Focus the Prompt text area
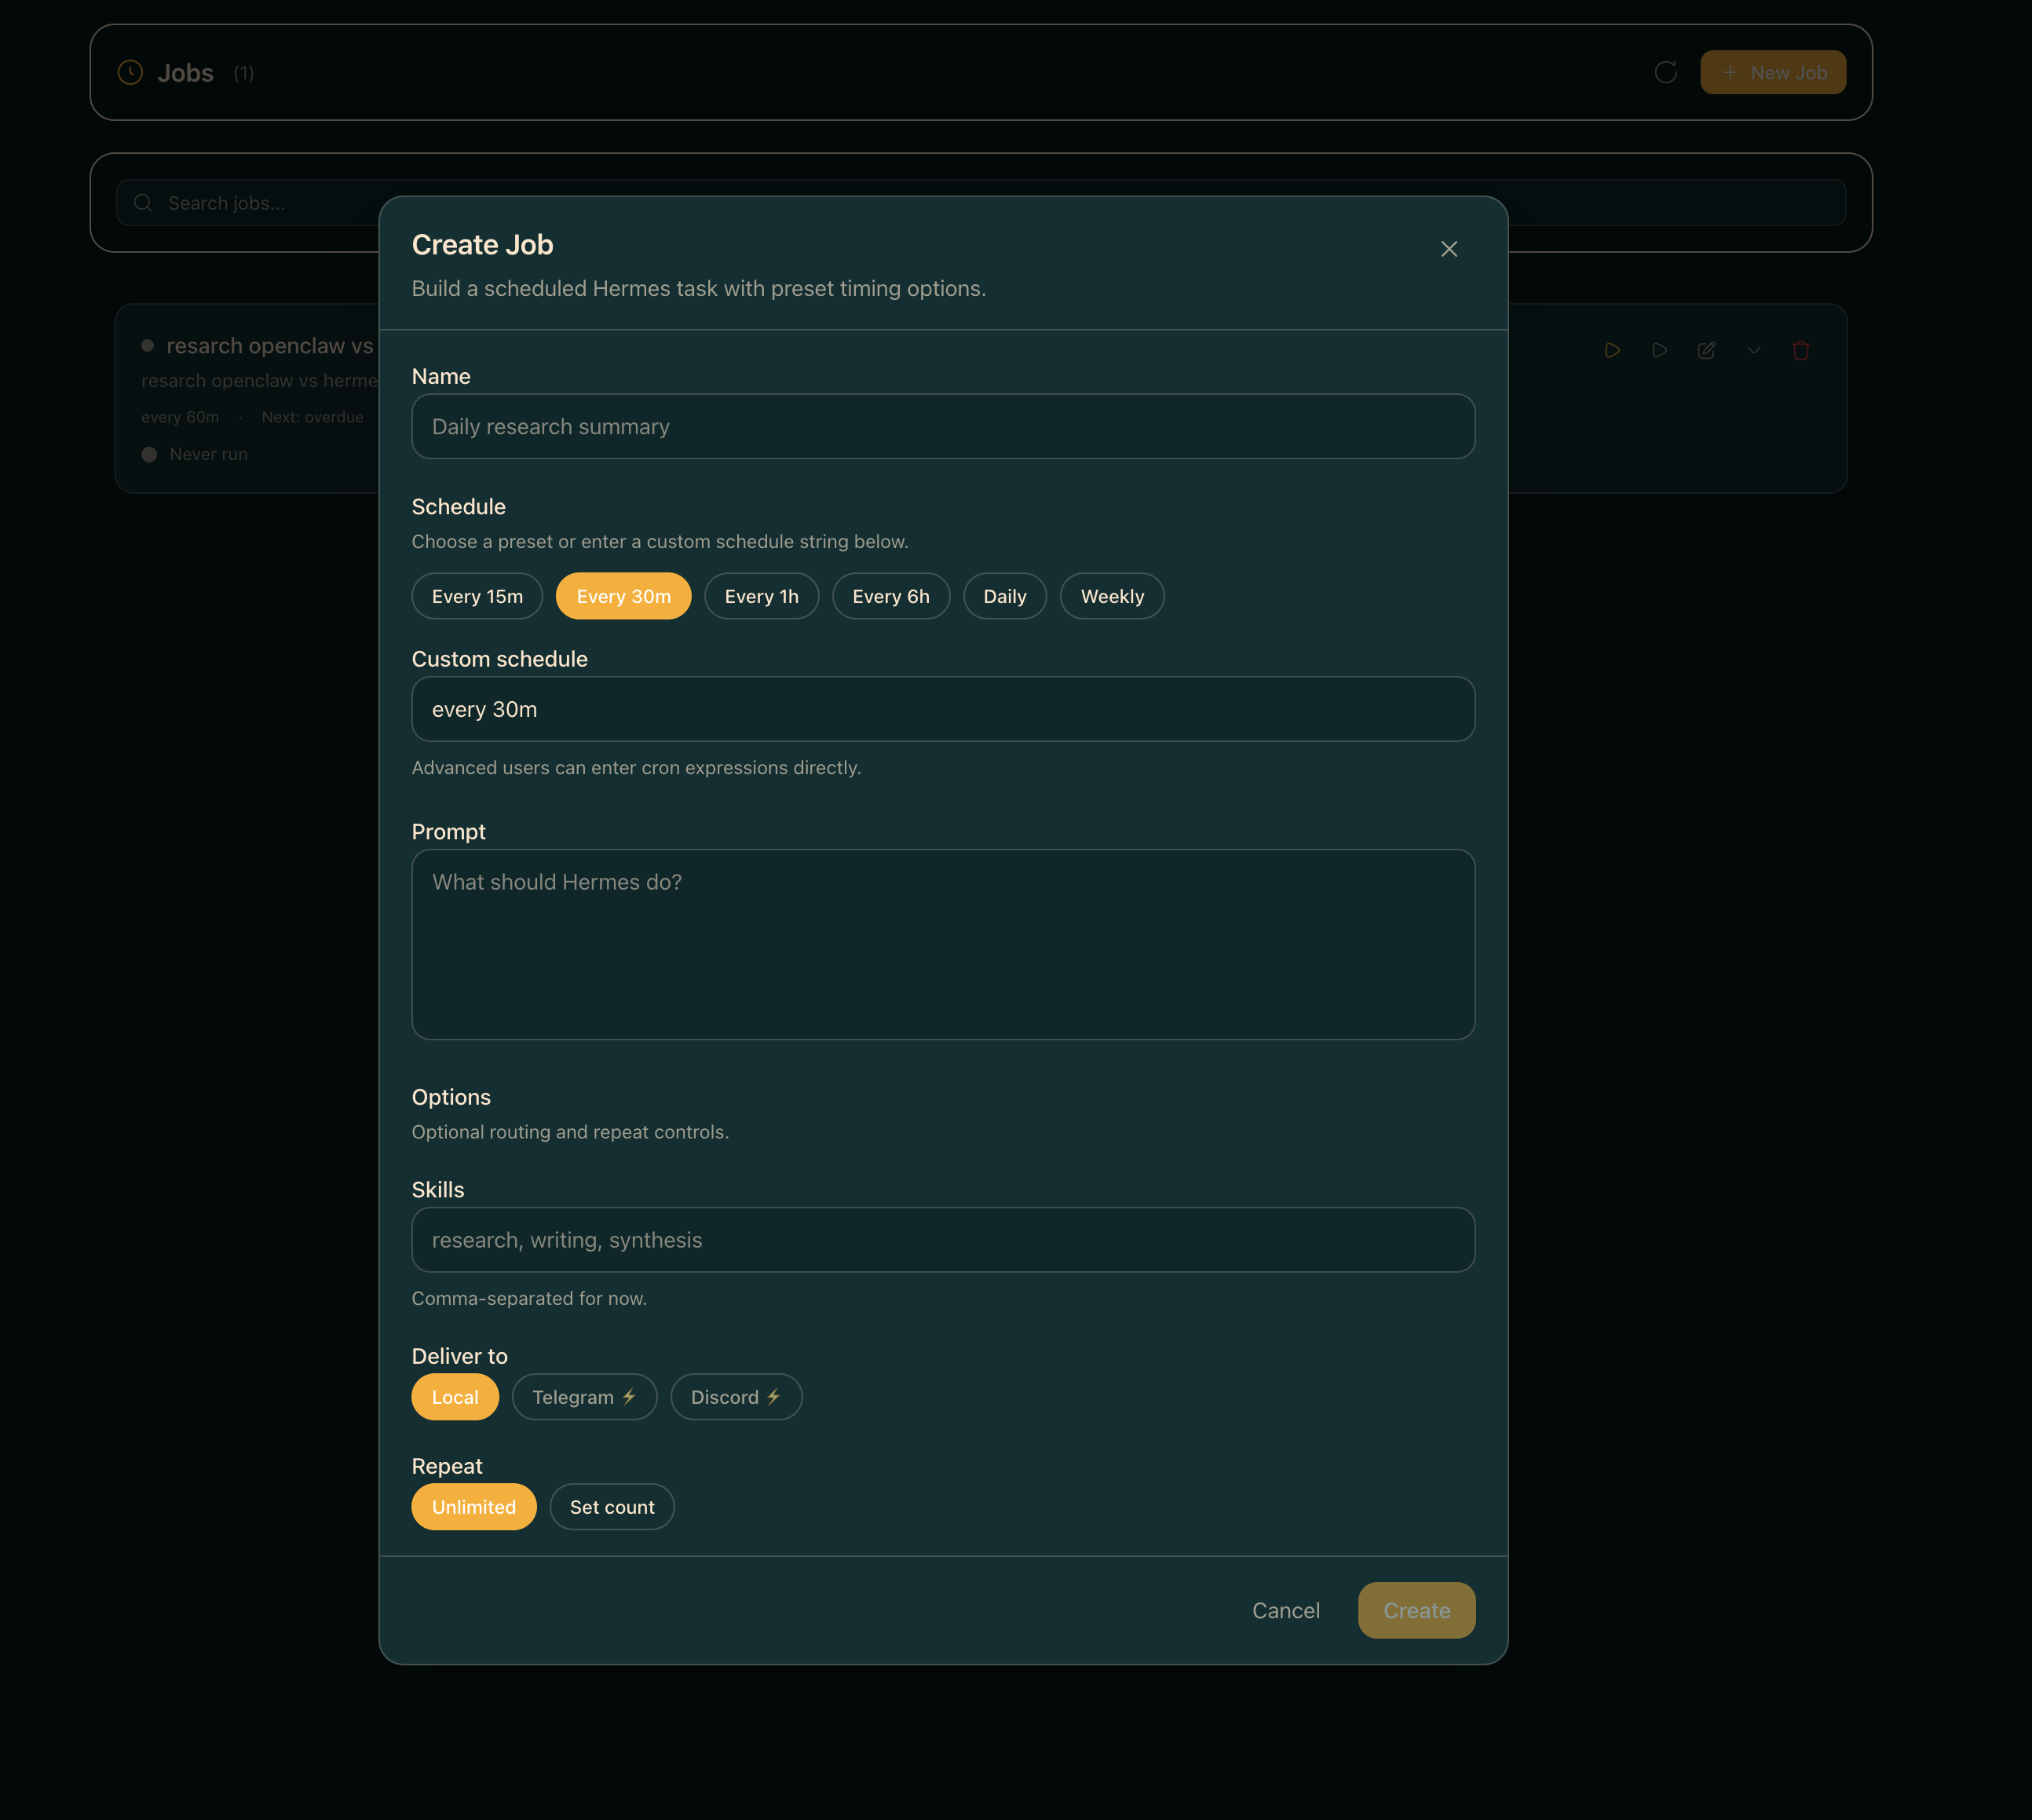This screenshot has width=2032, height=1820. click(942, 944)
